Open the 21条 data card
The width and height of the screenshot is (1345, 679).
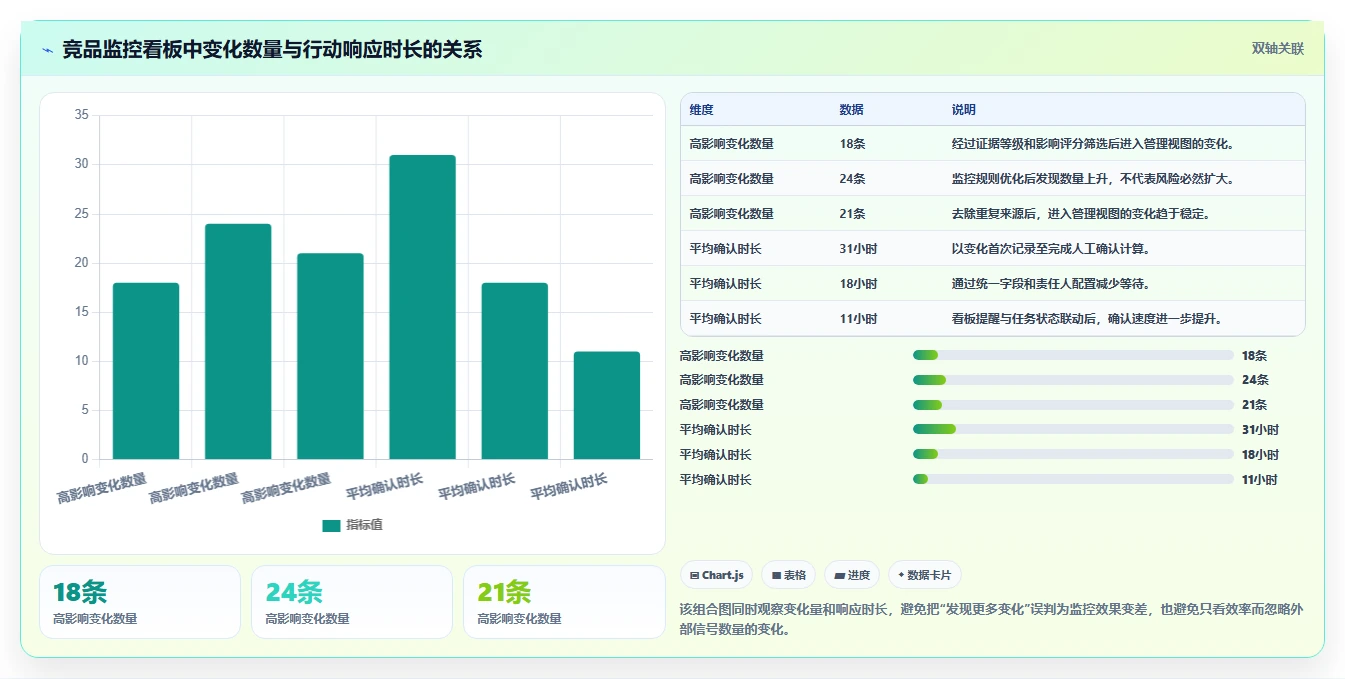coord(565,602)
